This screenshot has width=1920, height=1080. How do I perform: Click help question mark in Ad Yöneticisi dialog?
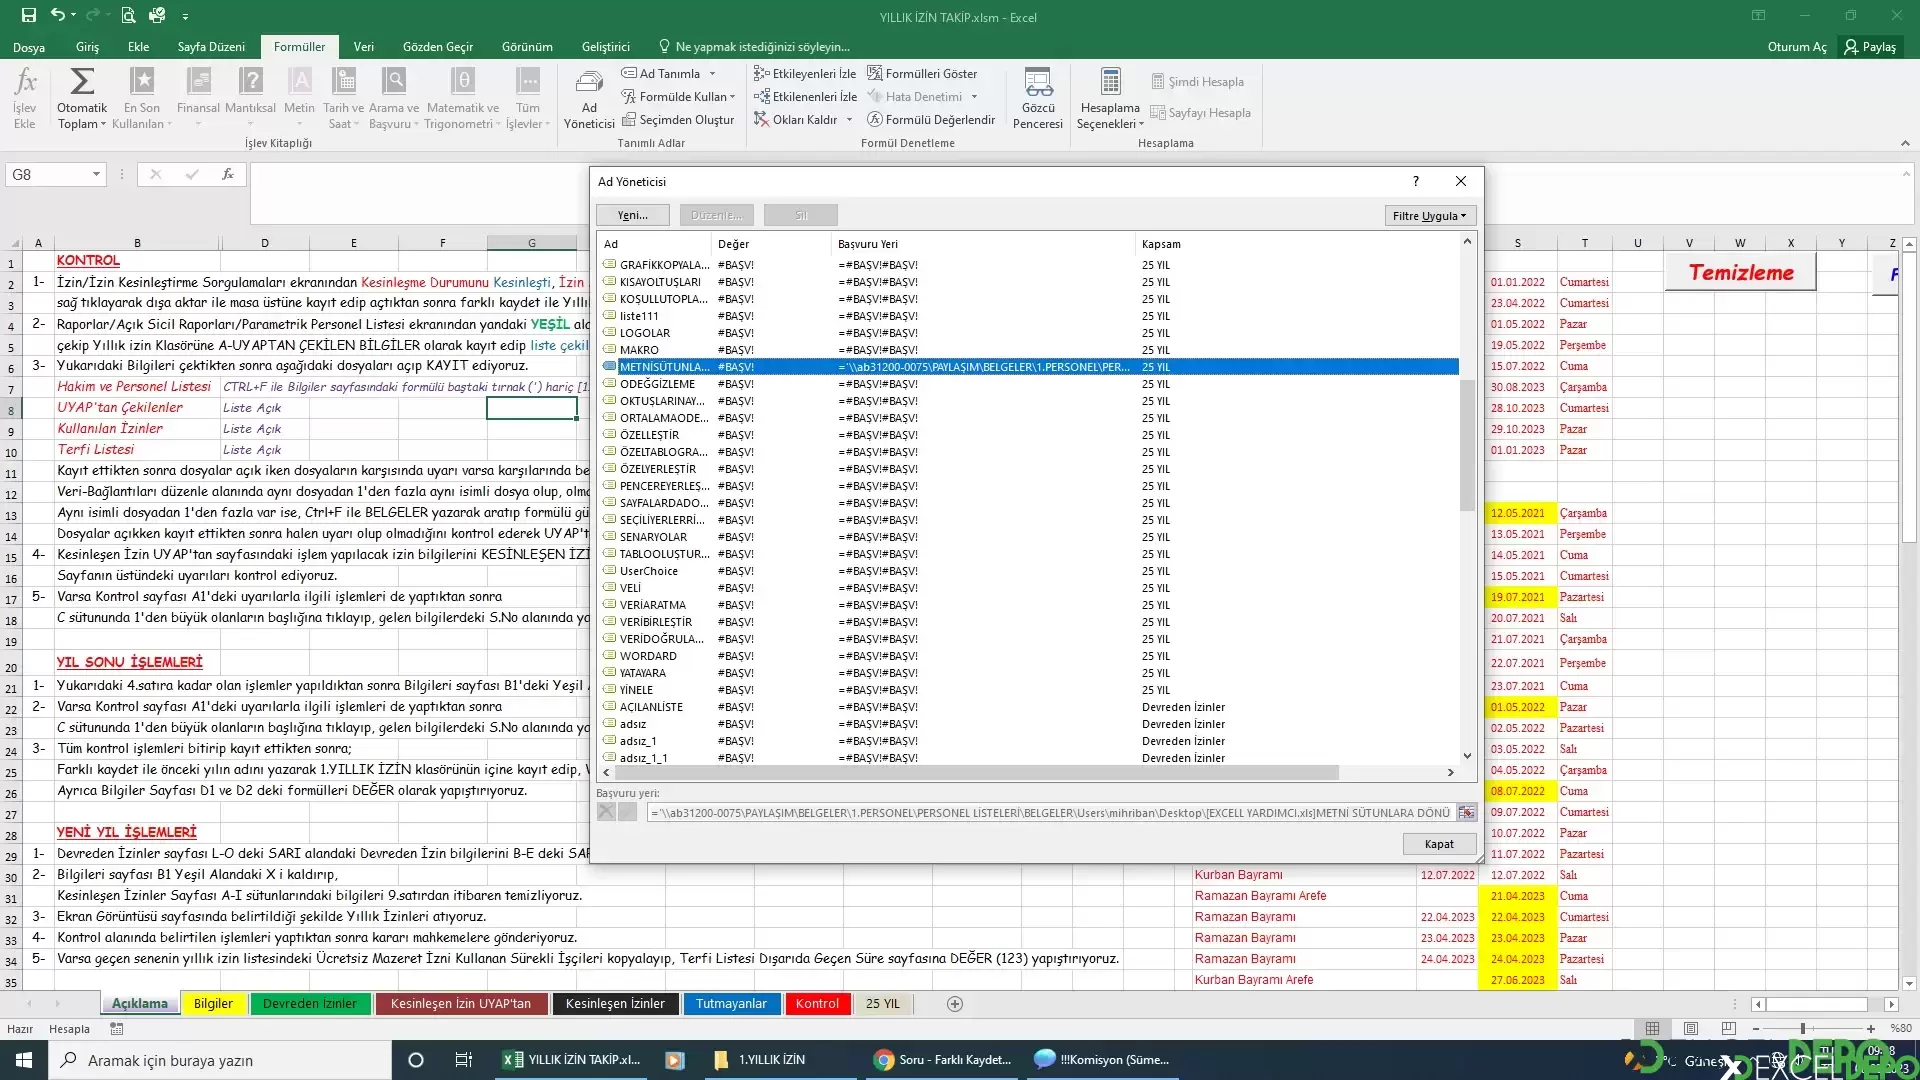[x=1415, y=181]
